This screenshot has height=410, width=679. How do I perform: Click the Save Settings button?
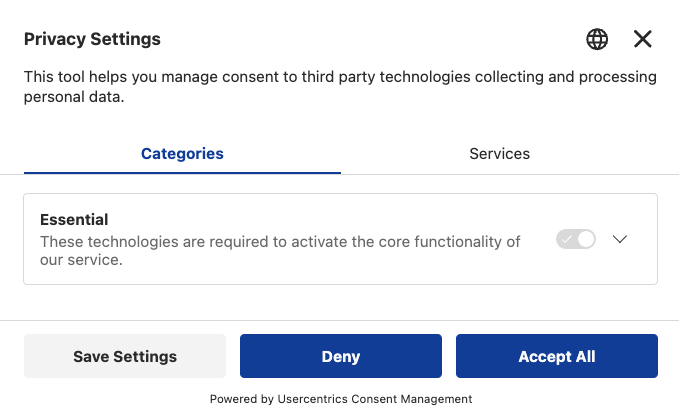click(x=125, y=356)
